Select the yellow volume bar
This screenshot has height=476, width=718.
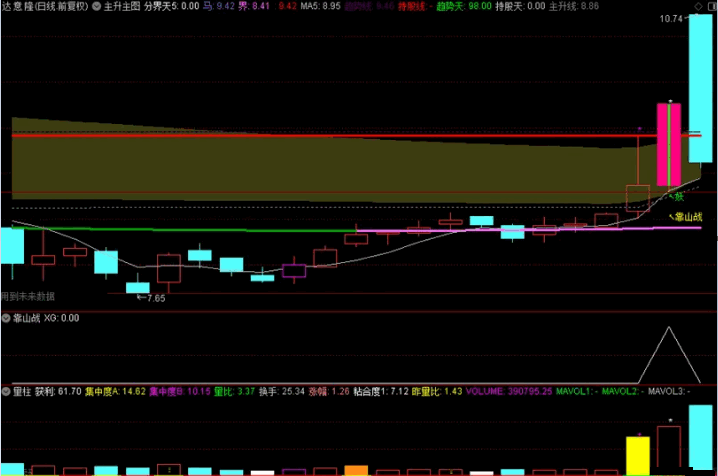(638, 456)
